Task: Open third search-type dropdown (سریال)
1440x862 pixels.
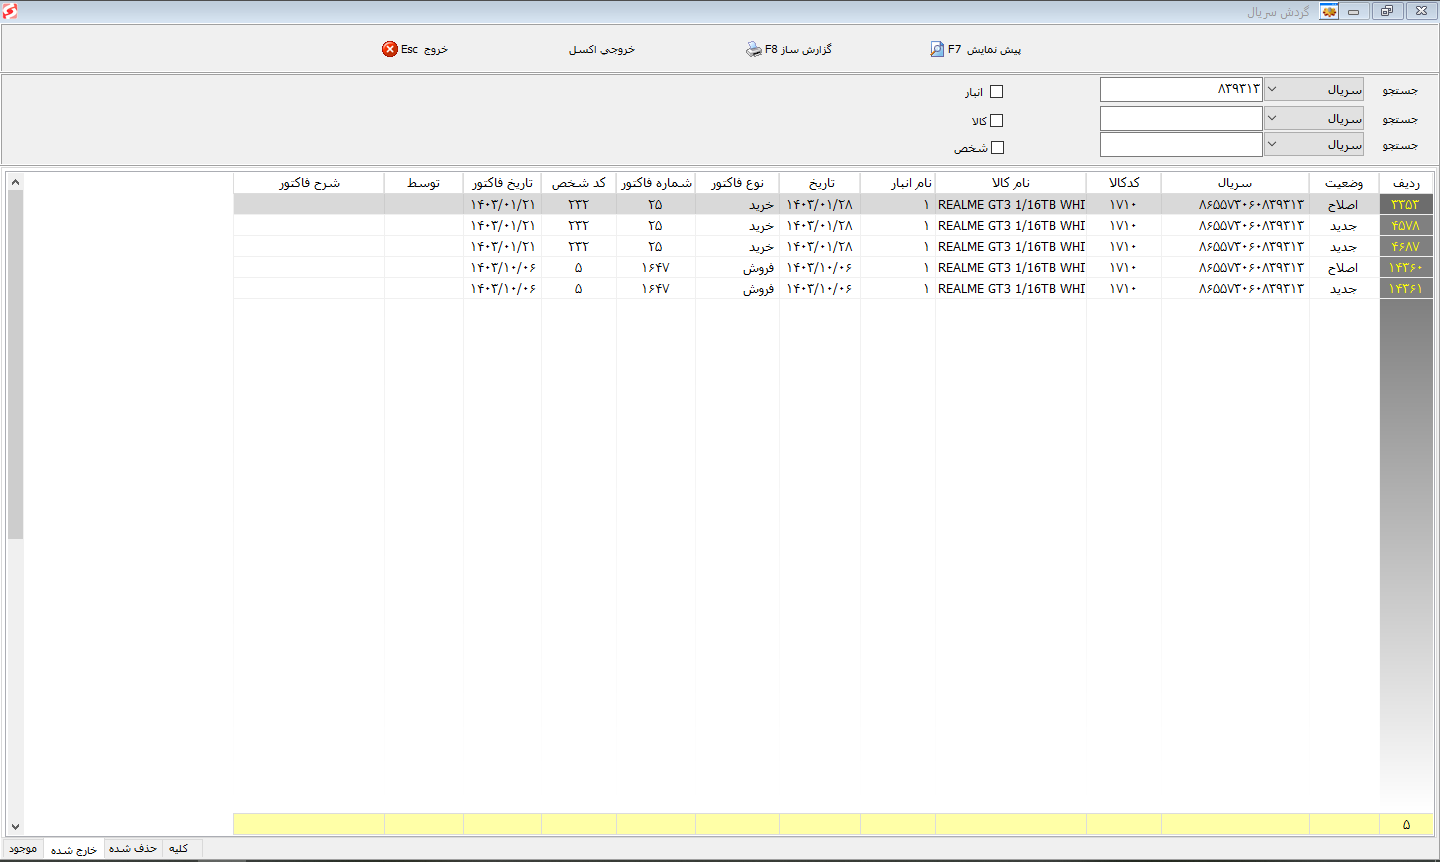Action: [1314, 144]
